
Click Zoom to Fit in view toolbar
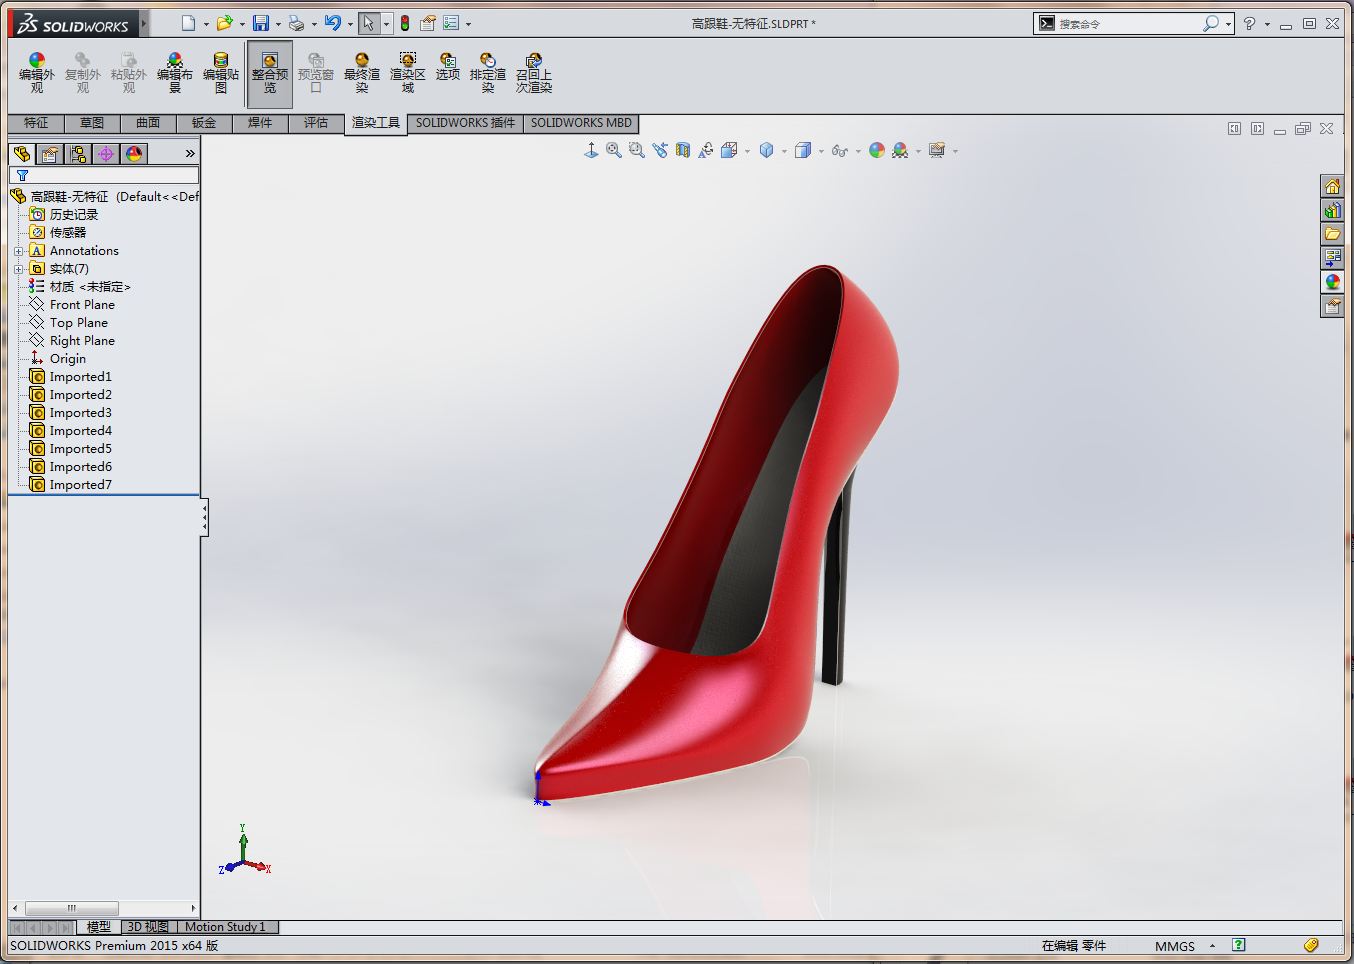613,150
